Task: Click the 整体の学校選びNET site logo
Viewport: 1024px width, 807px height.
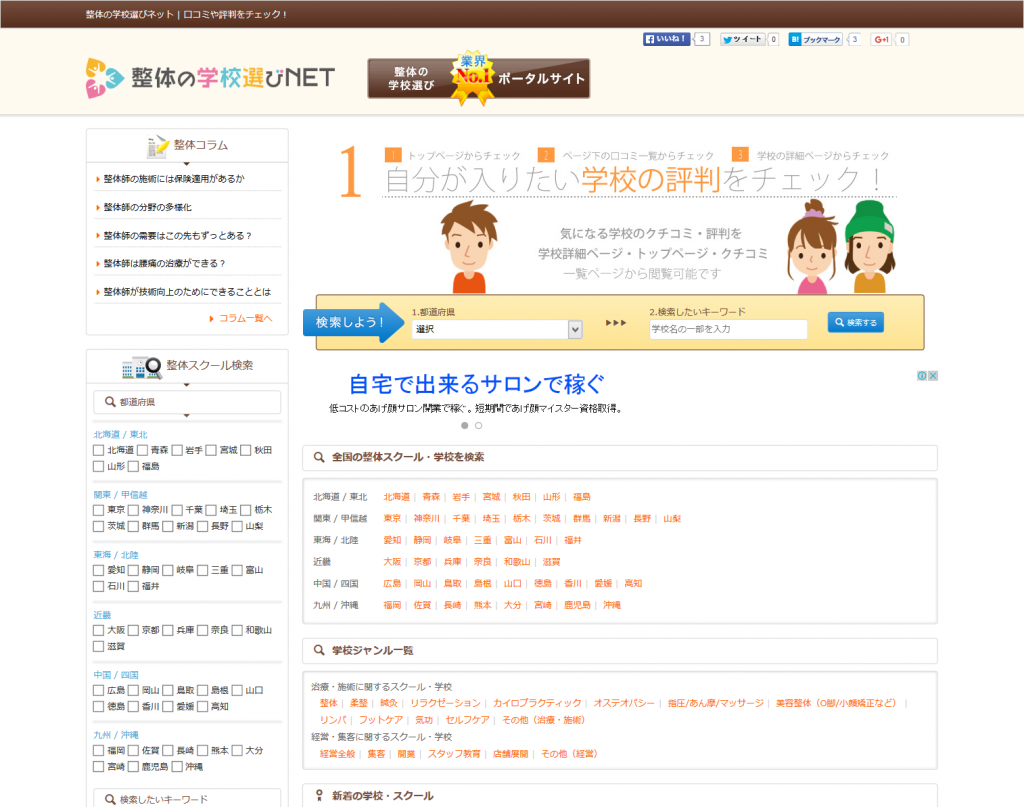Action: click(210, 78)
